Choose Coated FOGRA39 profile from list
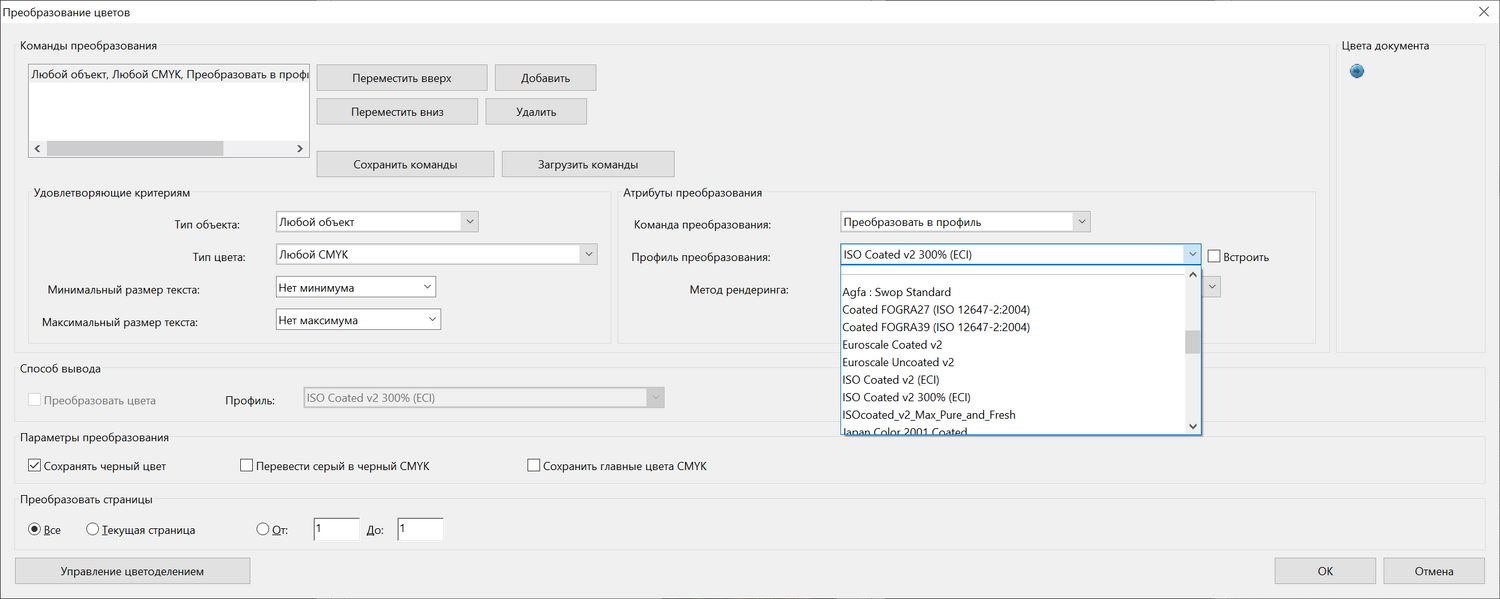Screen dimensions: 1500x599 [936, 327]
